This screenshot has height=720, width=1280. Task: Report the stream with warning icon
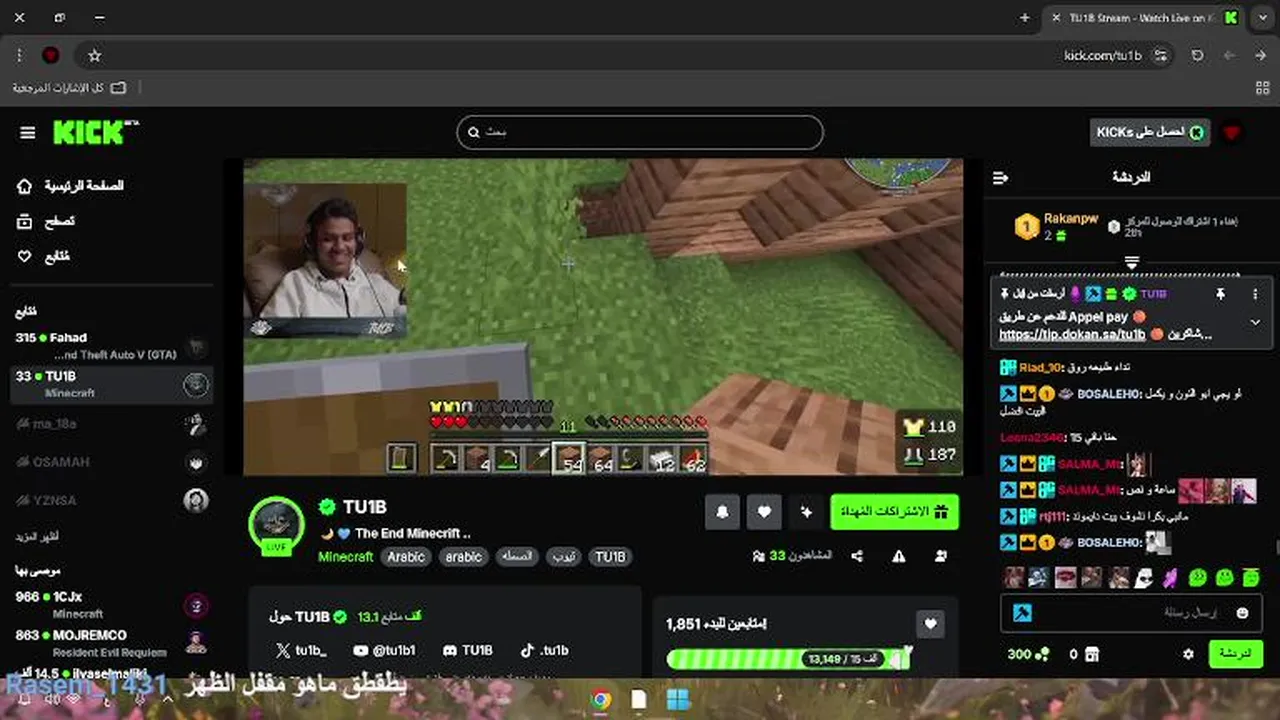point(899,556)
